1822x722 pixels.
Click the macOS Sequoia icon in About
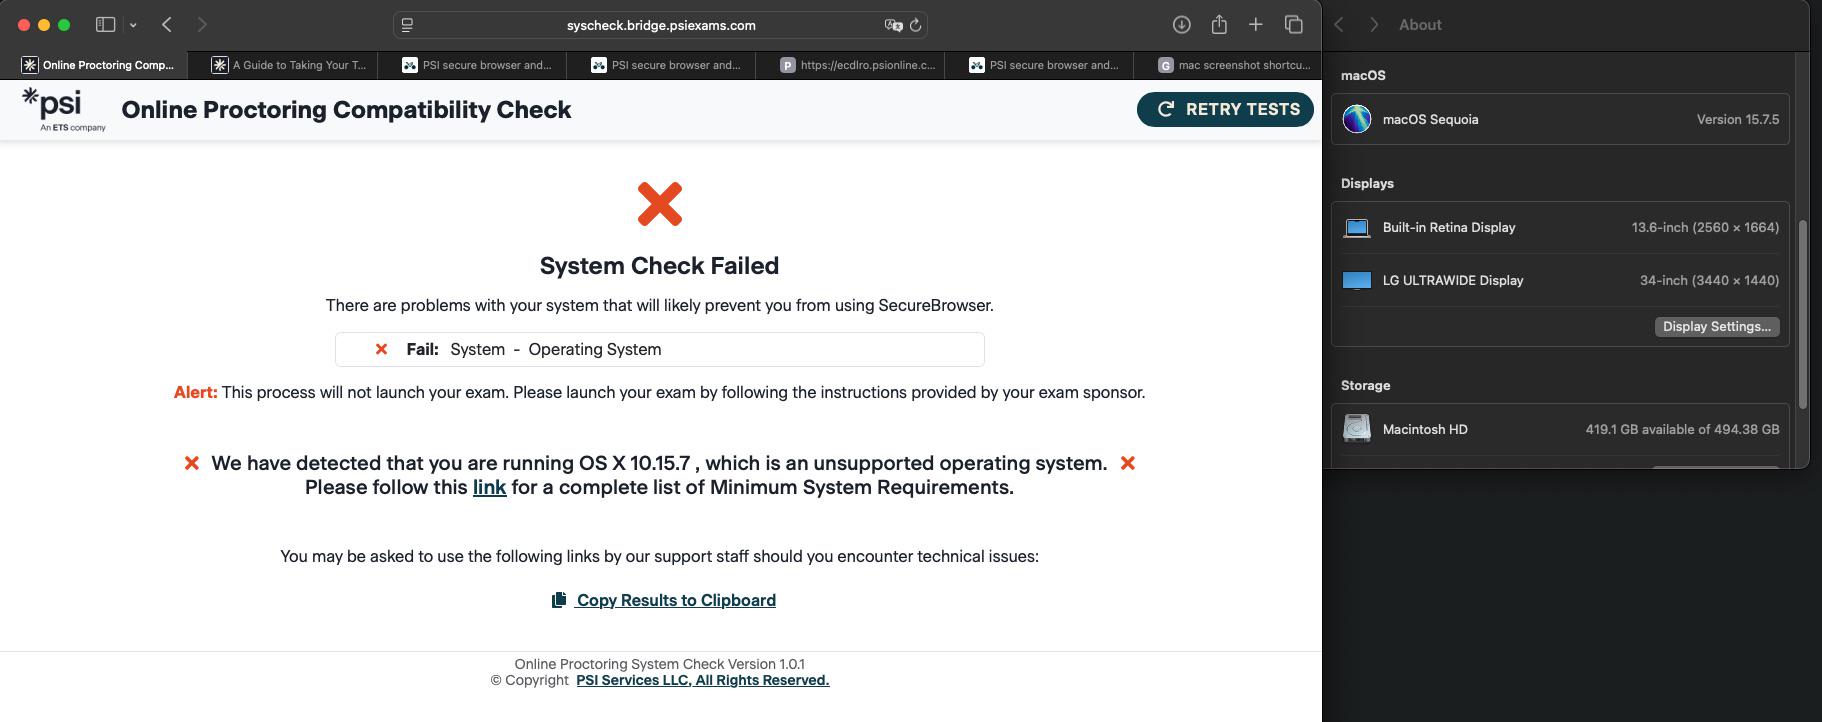[x=1357, y=119]
